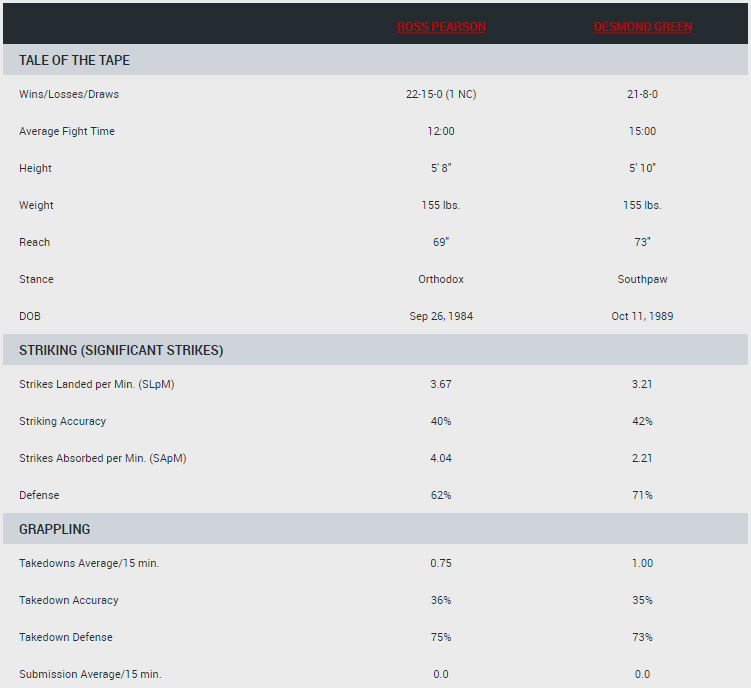This screenshot has width=751, height=688.
Task: Click the Striking (Significant Strikes) section header
Action: [121, 350]
